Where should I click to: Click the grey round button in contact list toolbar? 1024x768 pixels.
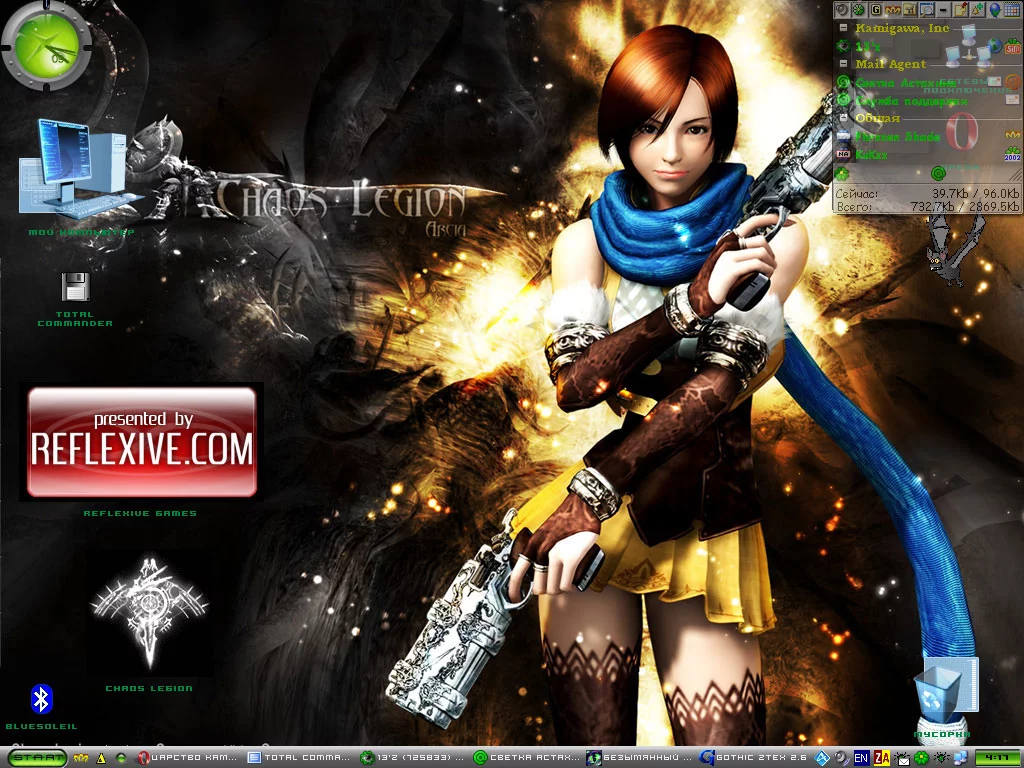click(841, 9)
